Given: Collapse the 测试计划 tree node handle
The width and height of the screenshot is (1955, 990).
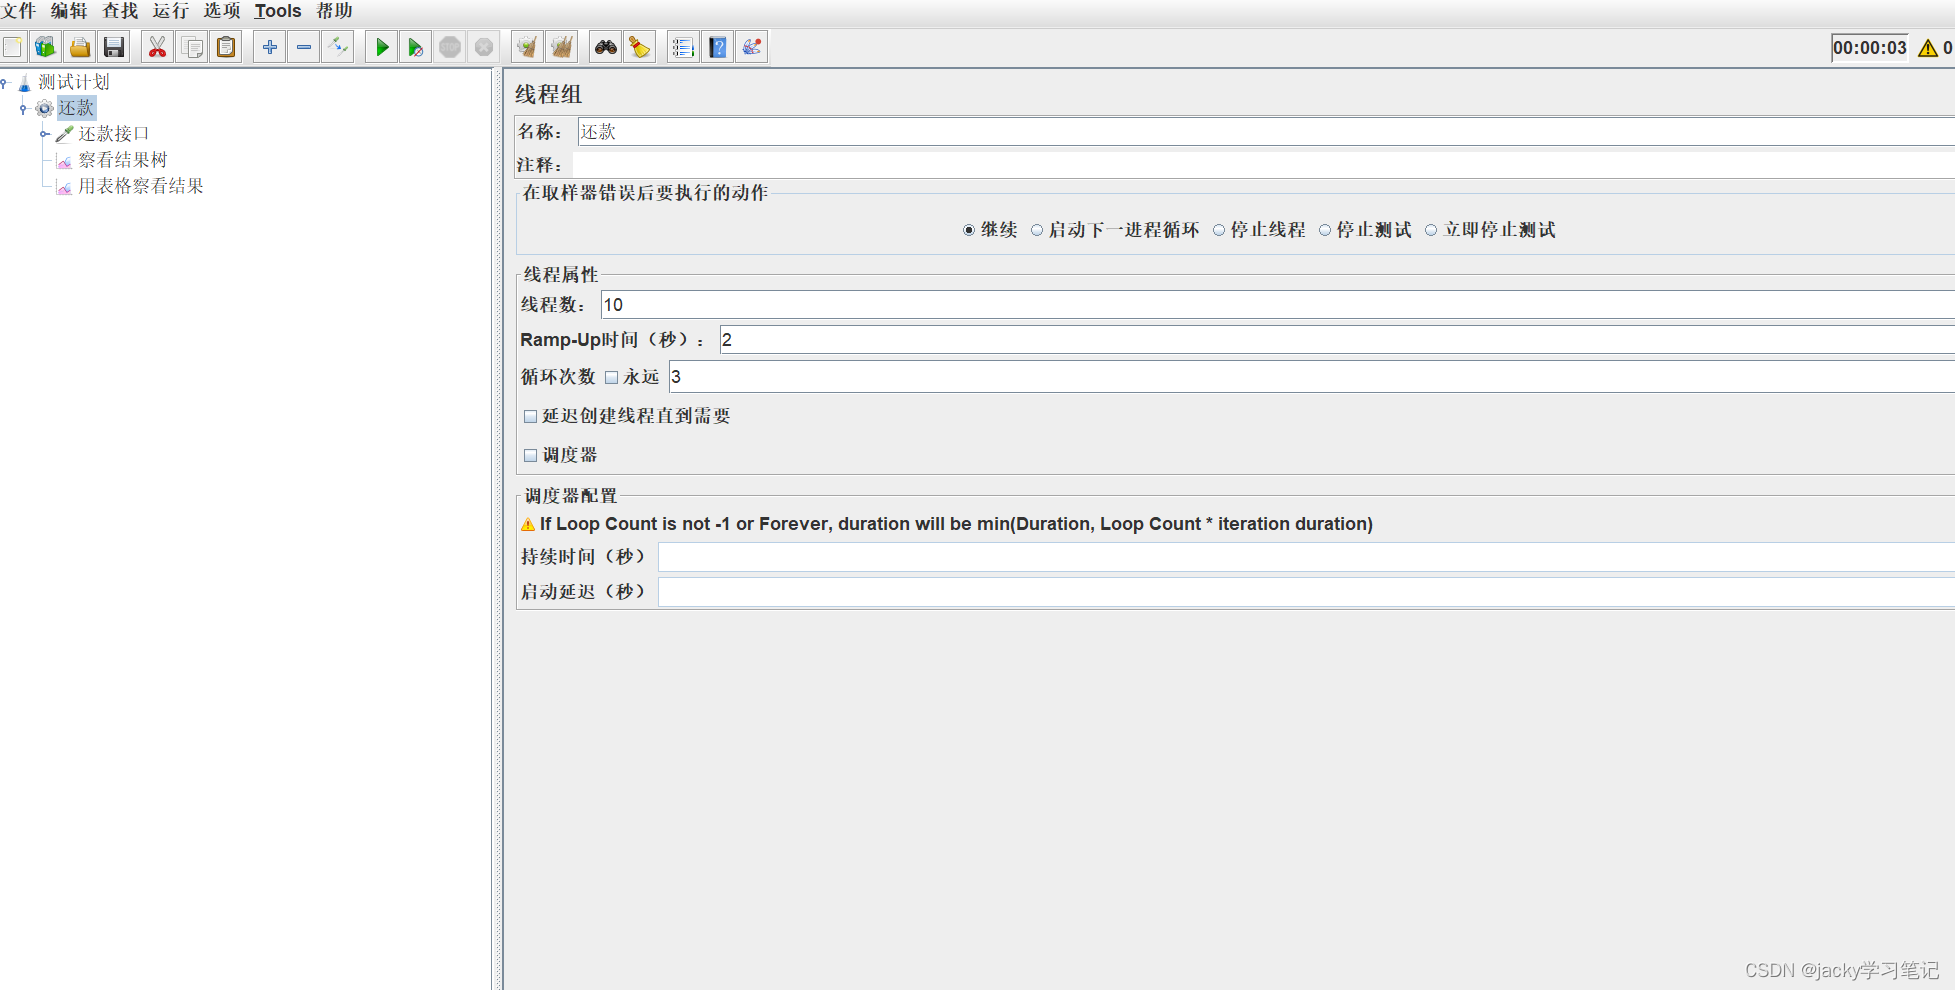Looking at the screenshot, I should [4, 83].
